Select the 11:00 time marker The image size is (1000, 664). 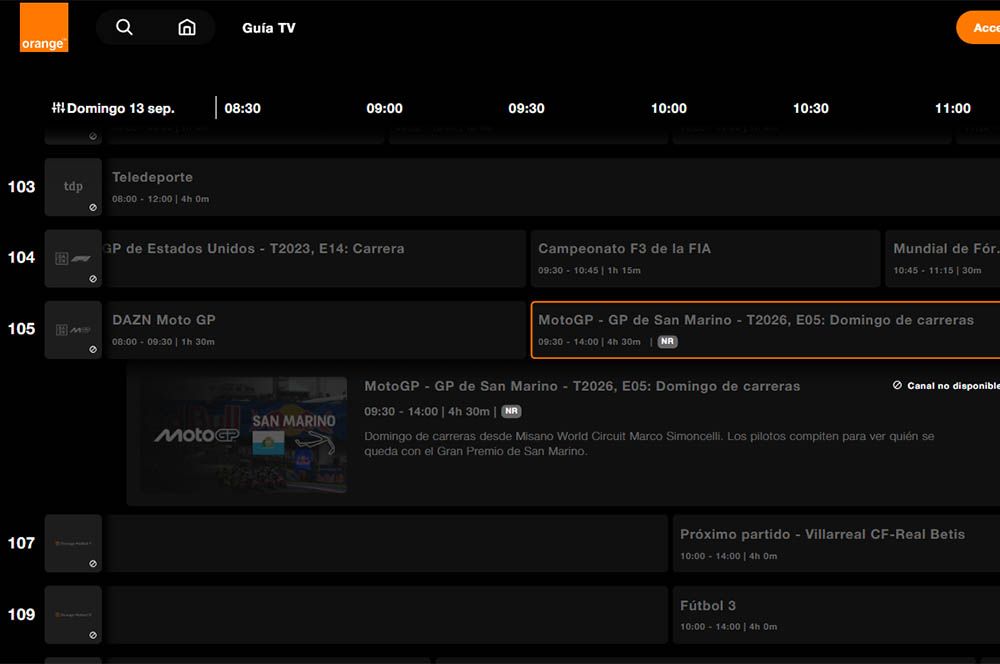pos(953,108)
